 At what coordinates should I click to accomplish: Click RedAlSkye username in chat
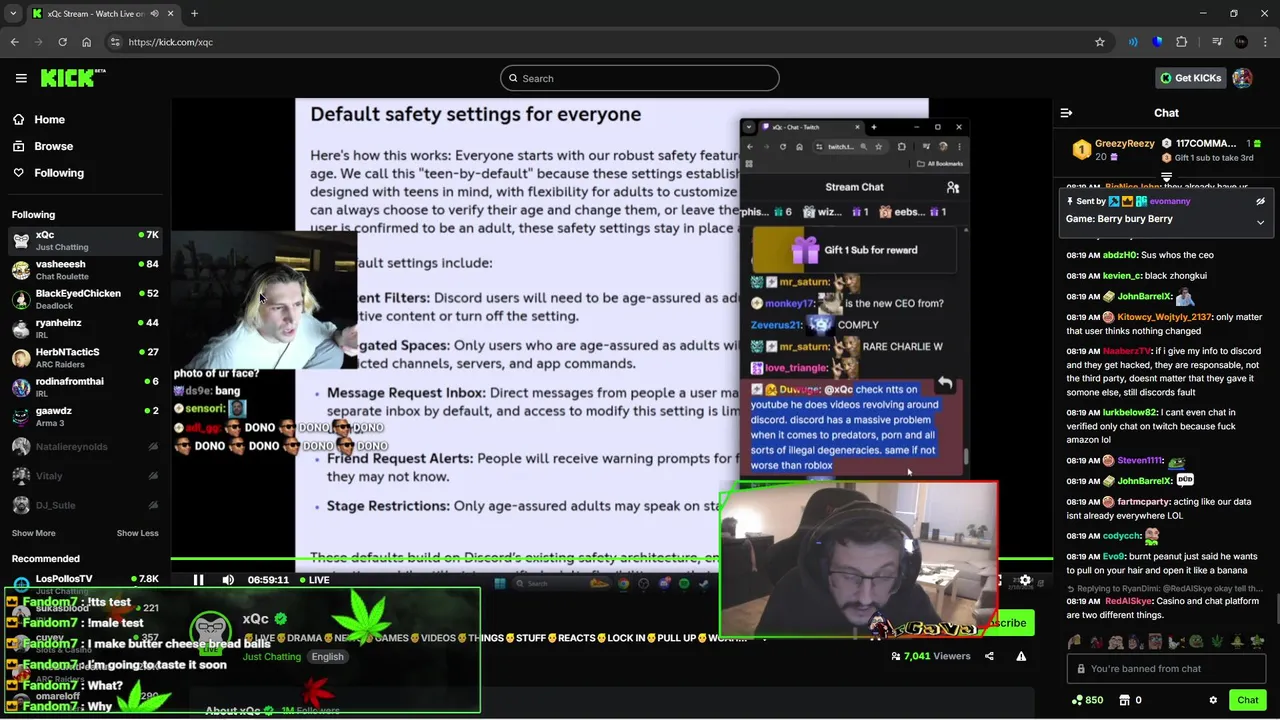[1128, 601]
